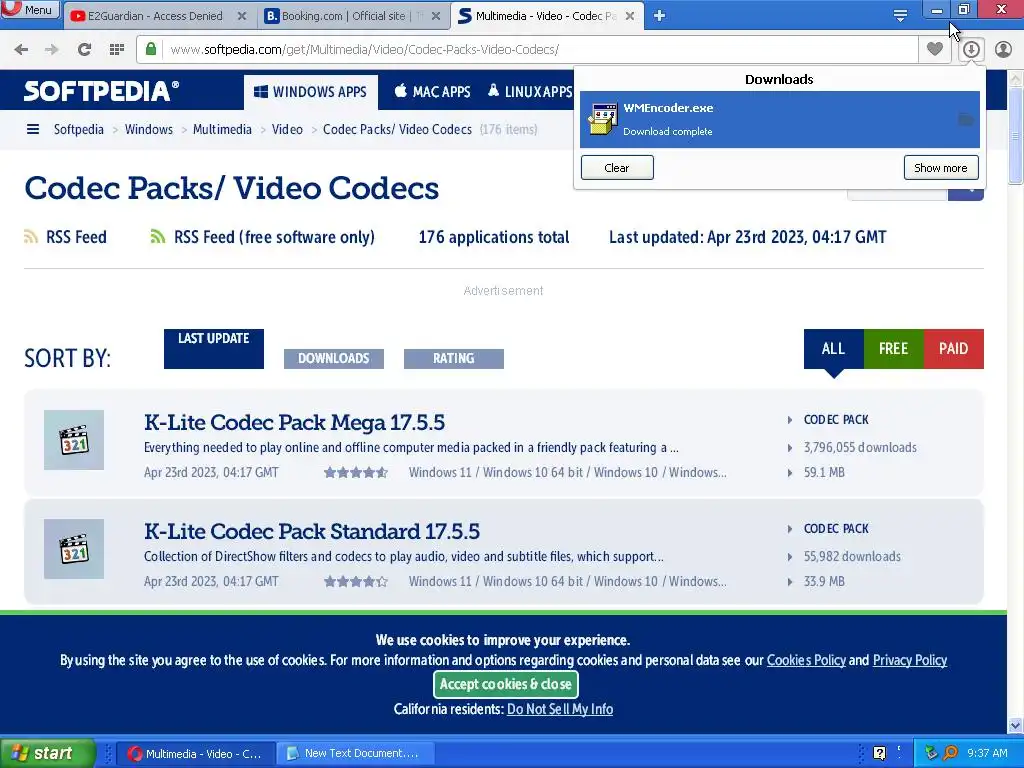Open the Privacy Policy link

(x=910, y=660)
